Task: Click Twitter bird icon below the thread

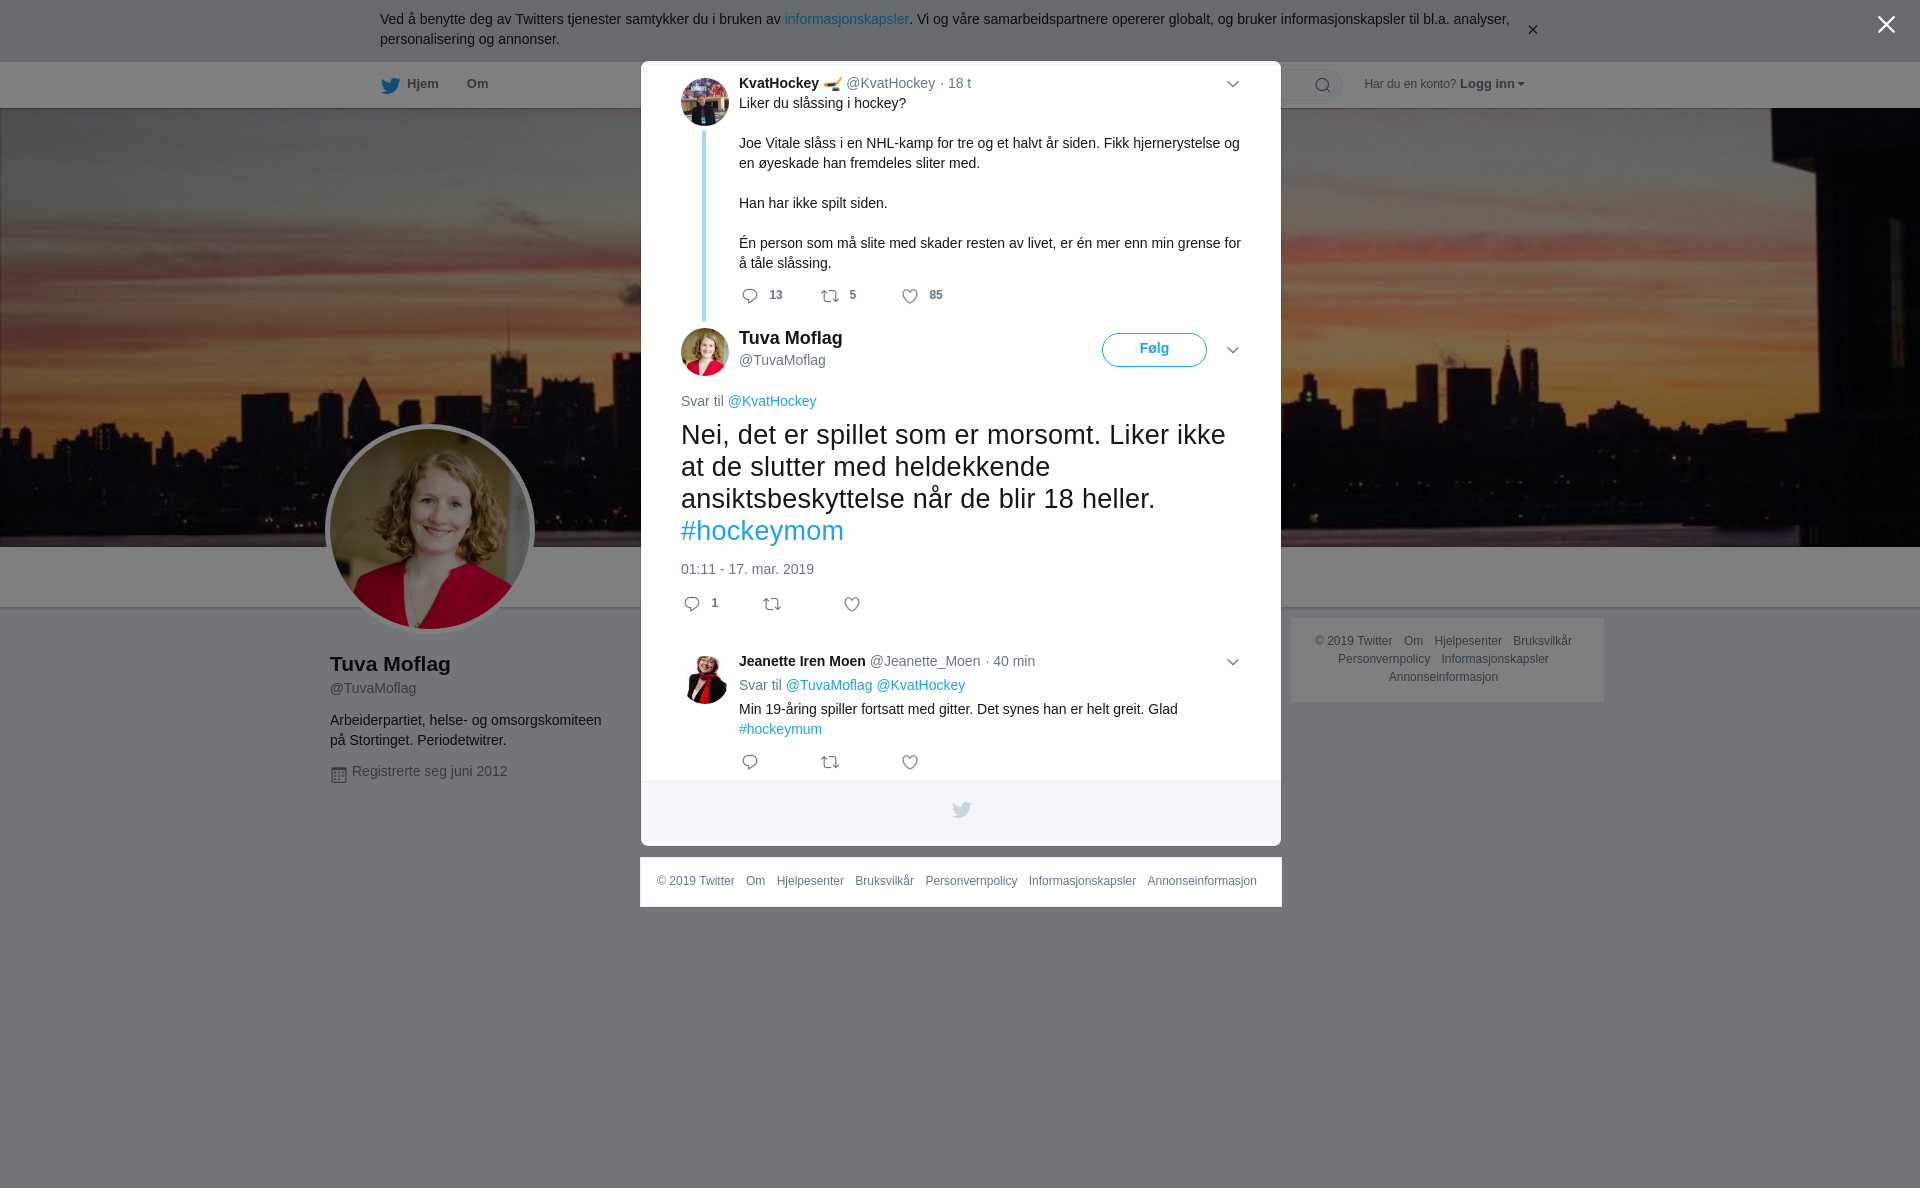Action: (961, 810)
